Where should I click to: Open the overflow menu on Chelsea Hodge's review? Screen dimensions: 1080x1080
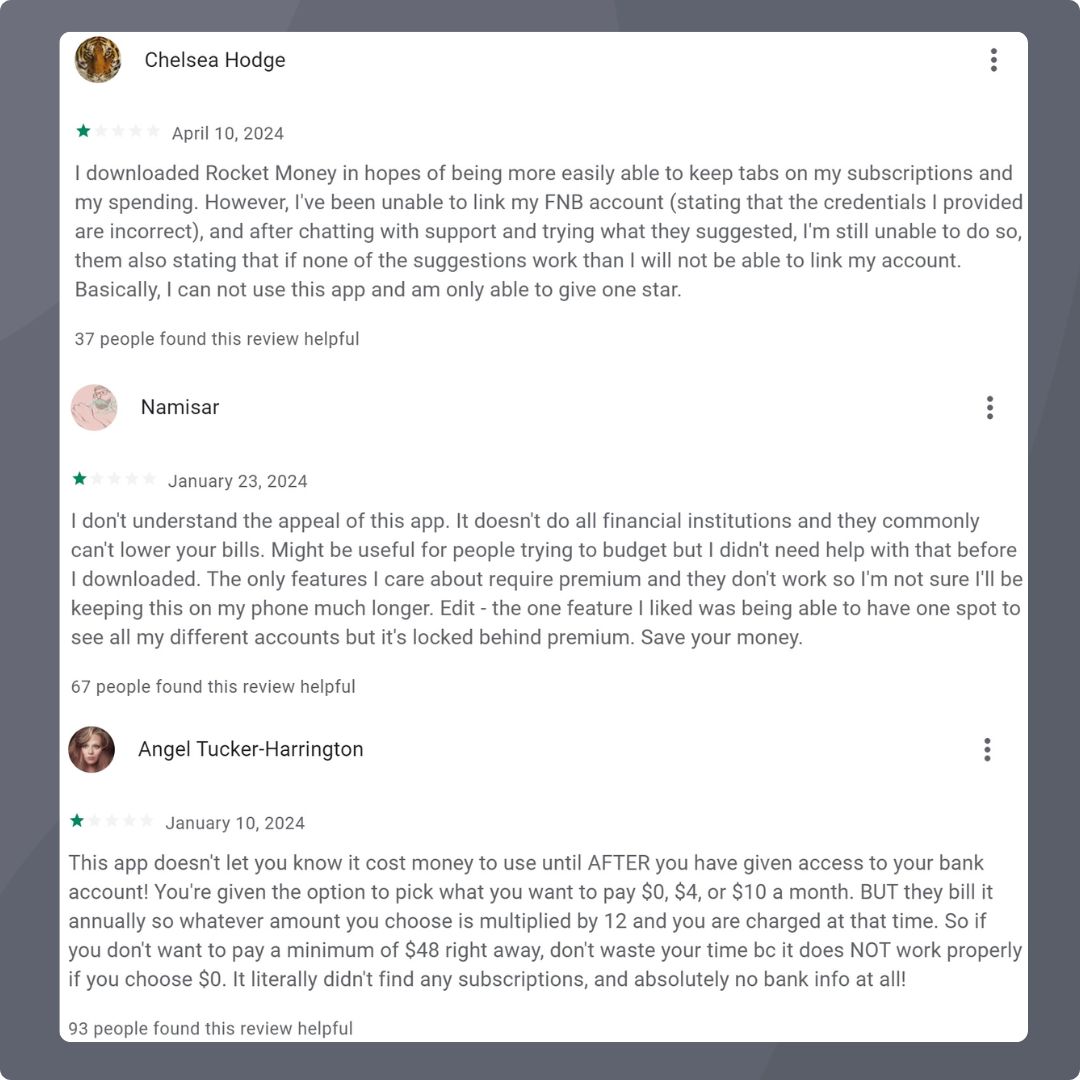[x=993, y=60]
